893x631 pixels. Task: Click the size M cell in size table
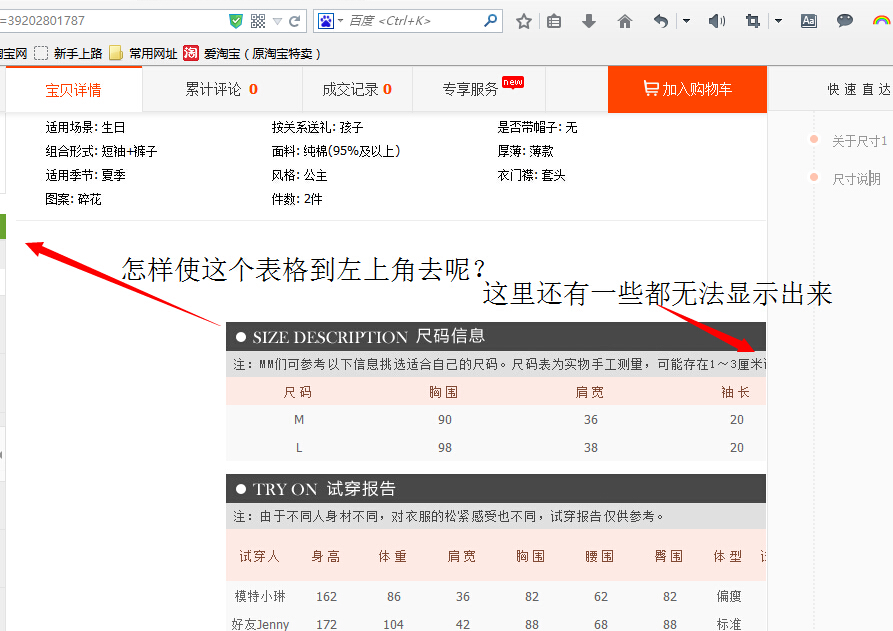(299, 420)
